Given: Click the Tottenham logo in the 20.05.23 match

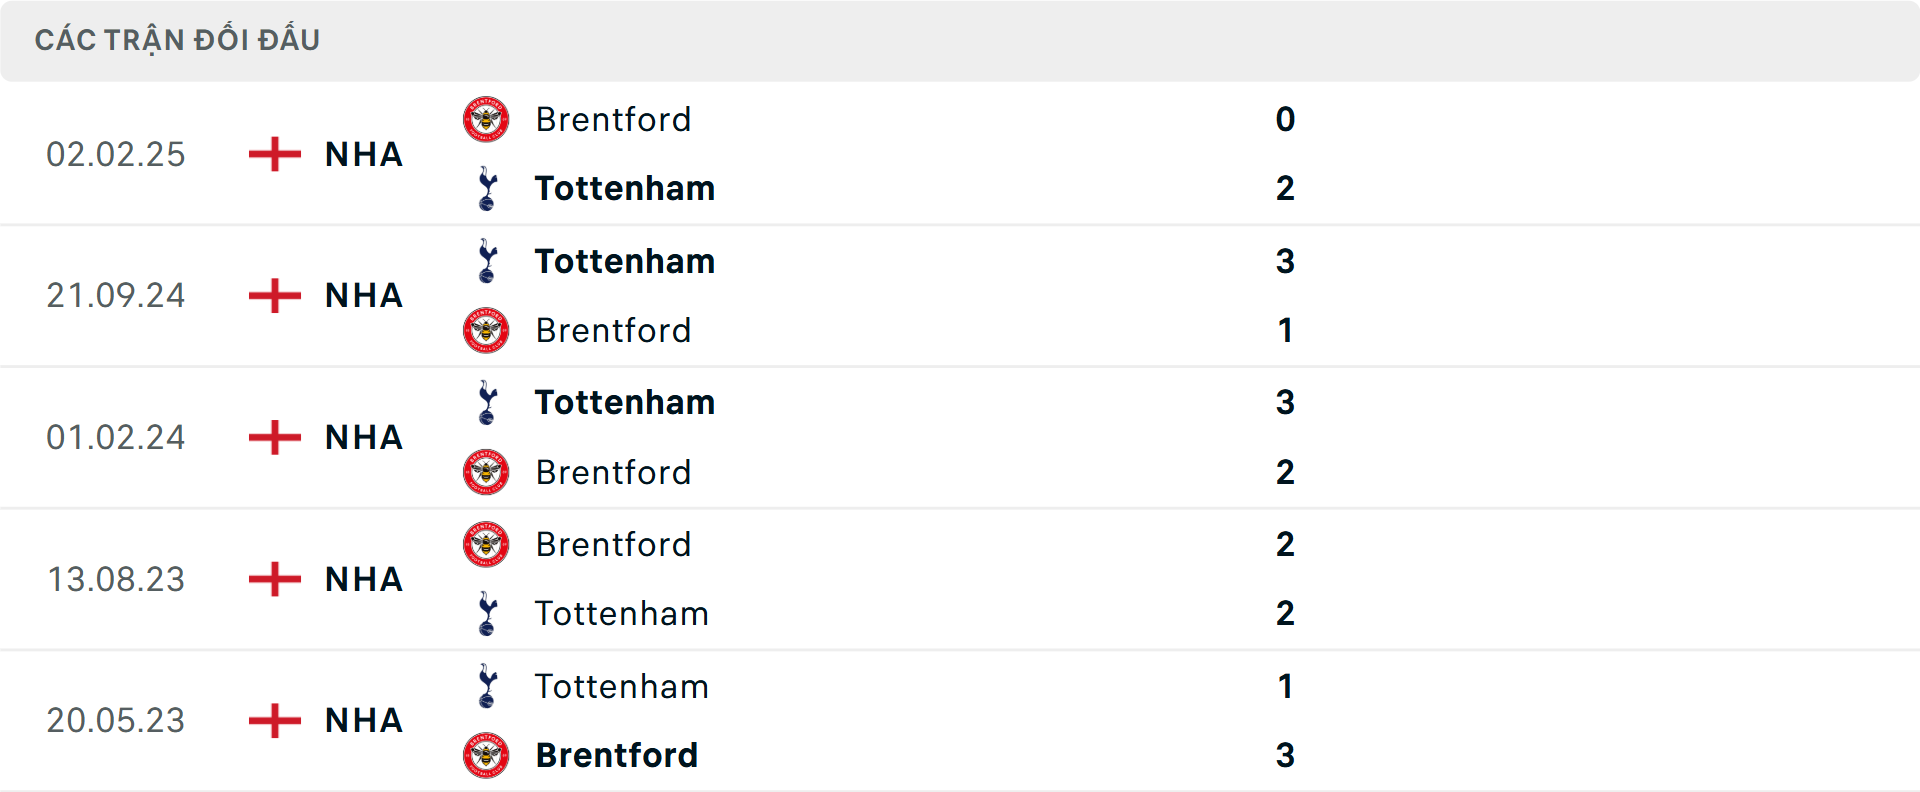Looking at the screenshot, I should 485,686.
